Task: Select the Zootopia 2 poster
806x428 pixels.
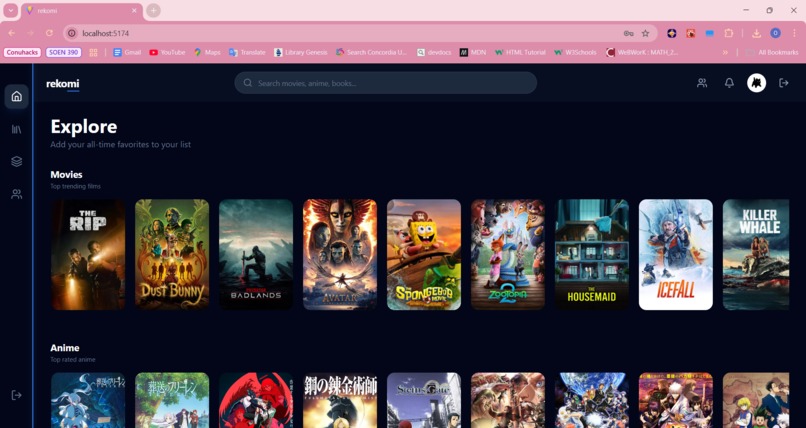Action: pos(508,255)
